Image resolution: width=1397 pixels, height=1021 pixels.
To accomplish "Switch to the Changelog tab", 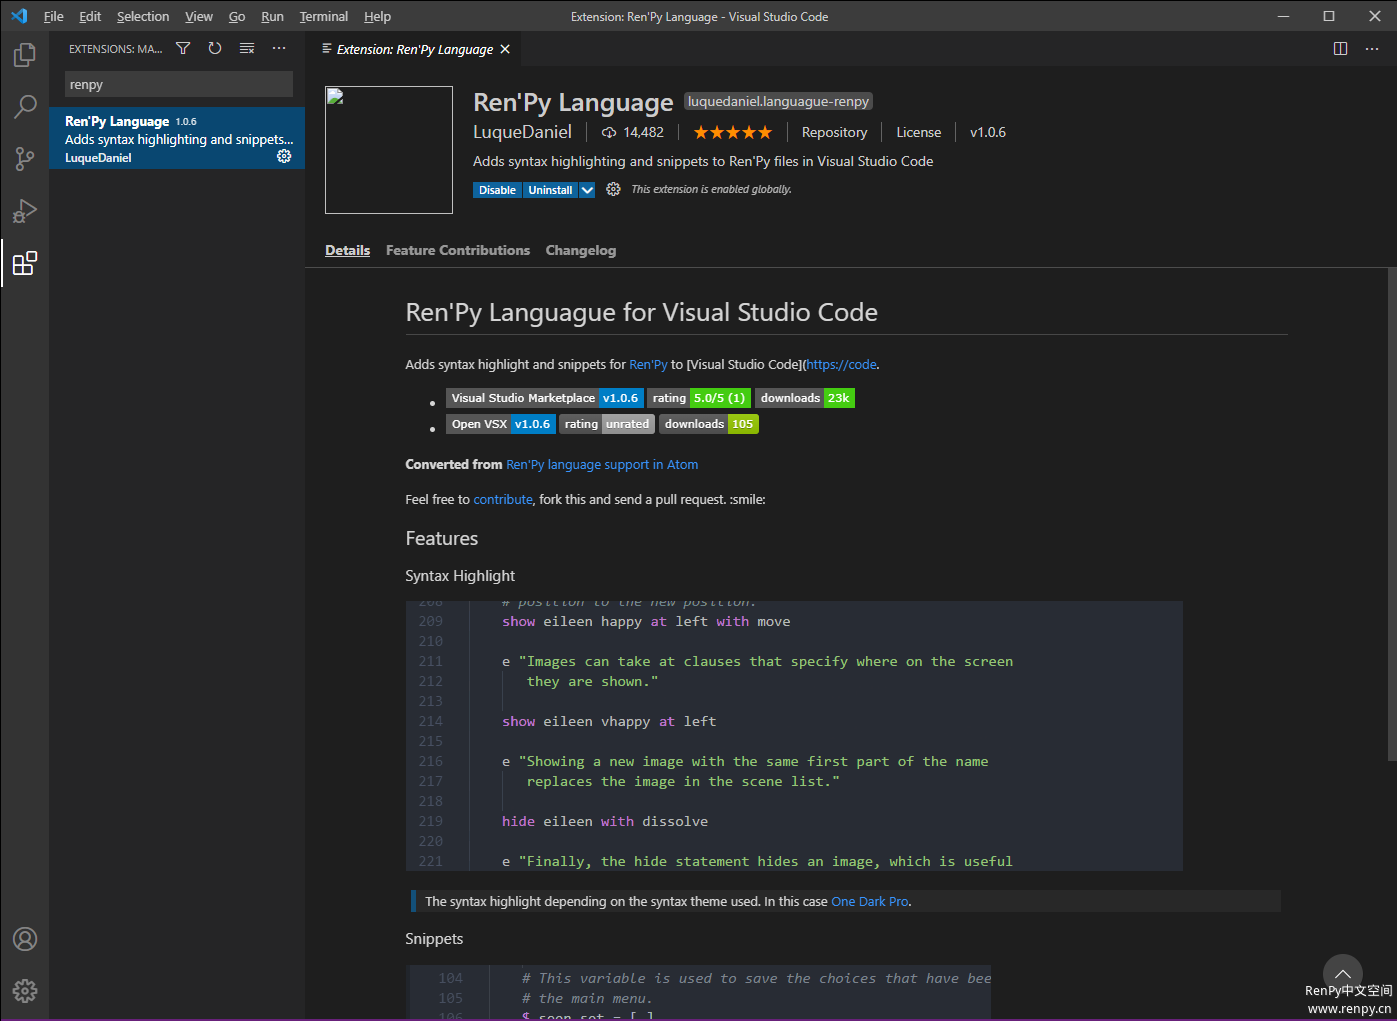I will 581,250.
